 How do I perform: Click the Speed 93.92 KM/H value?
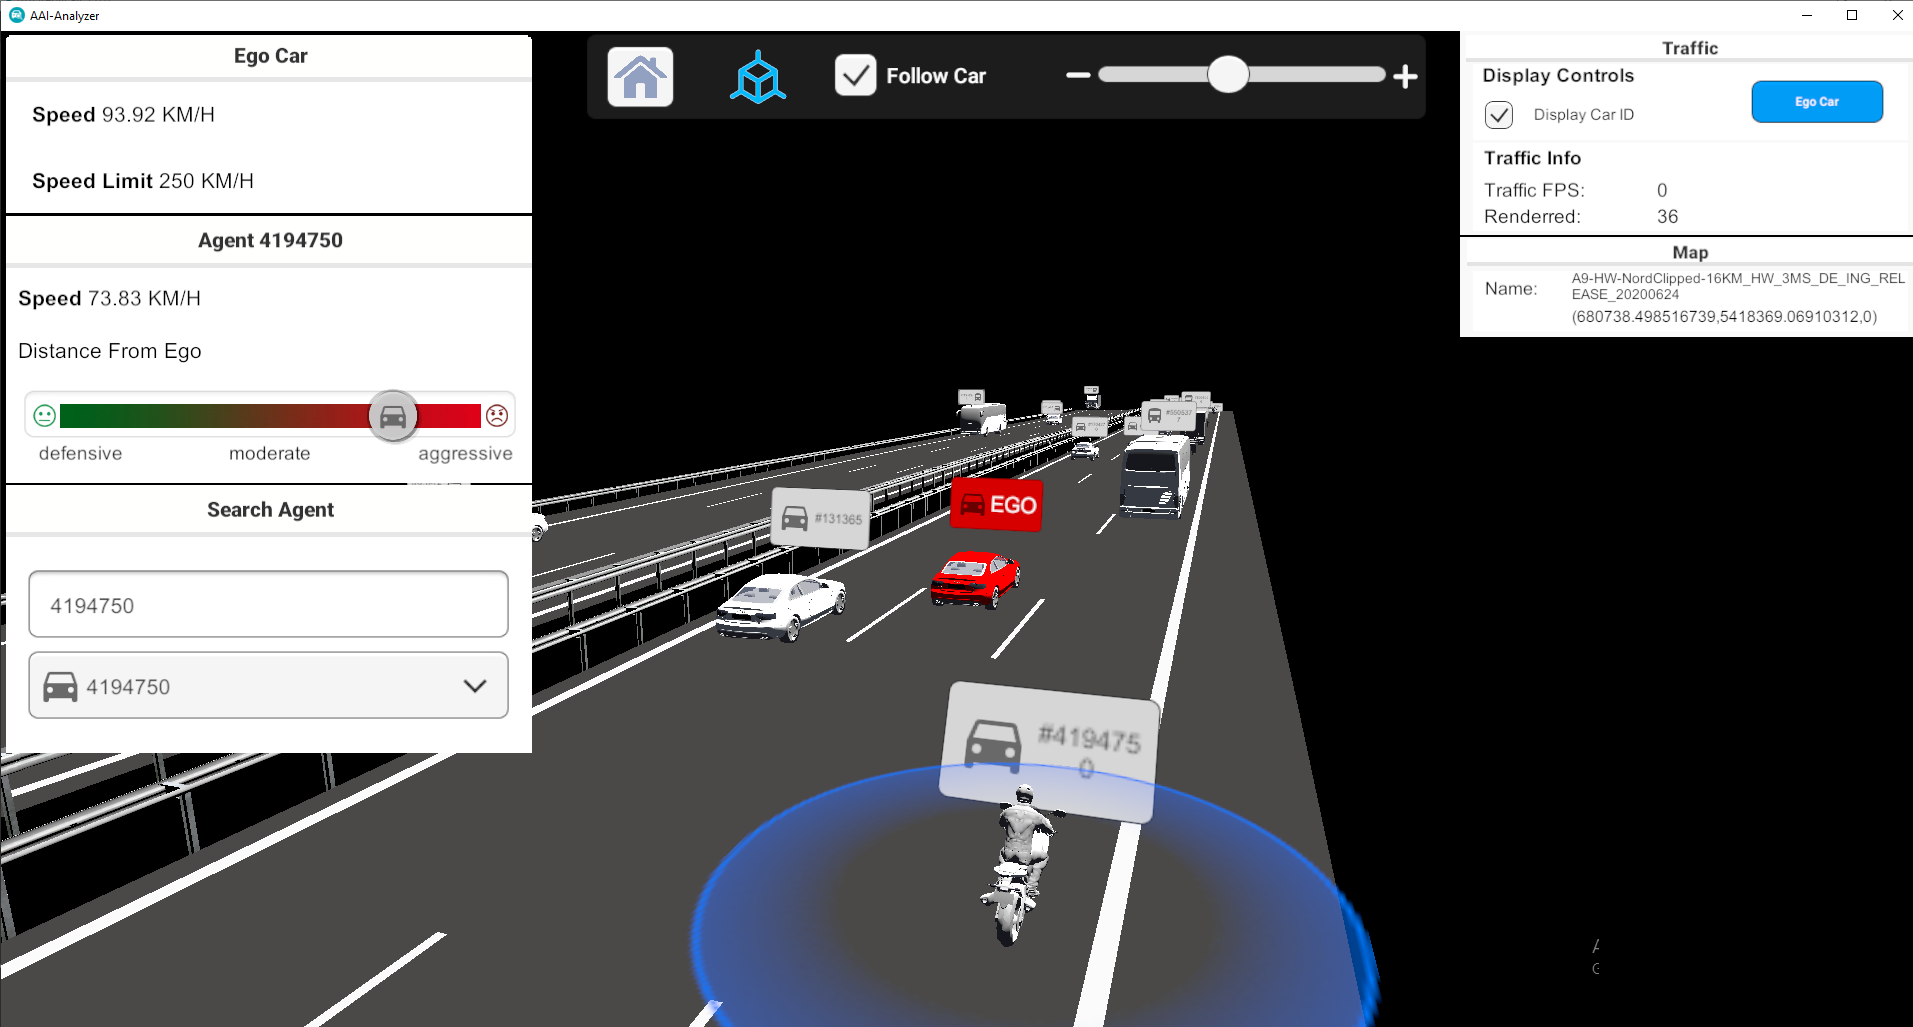point(159,115)
